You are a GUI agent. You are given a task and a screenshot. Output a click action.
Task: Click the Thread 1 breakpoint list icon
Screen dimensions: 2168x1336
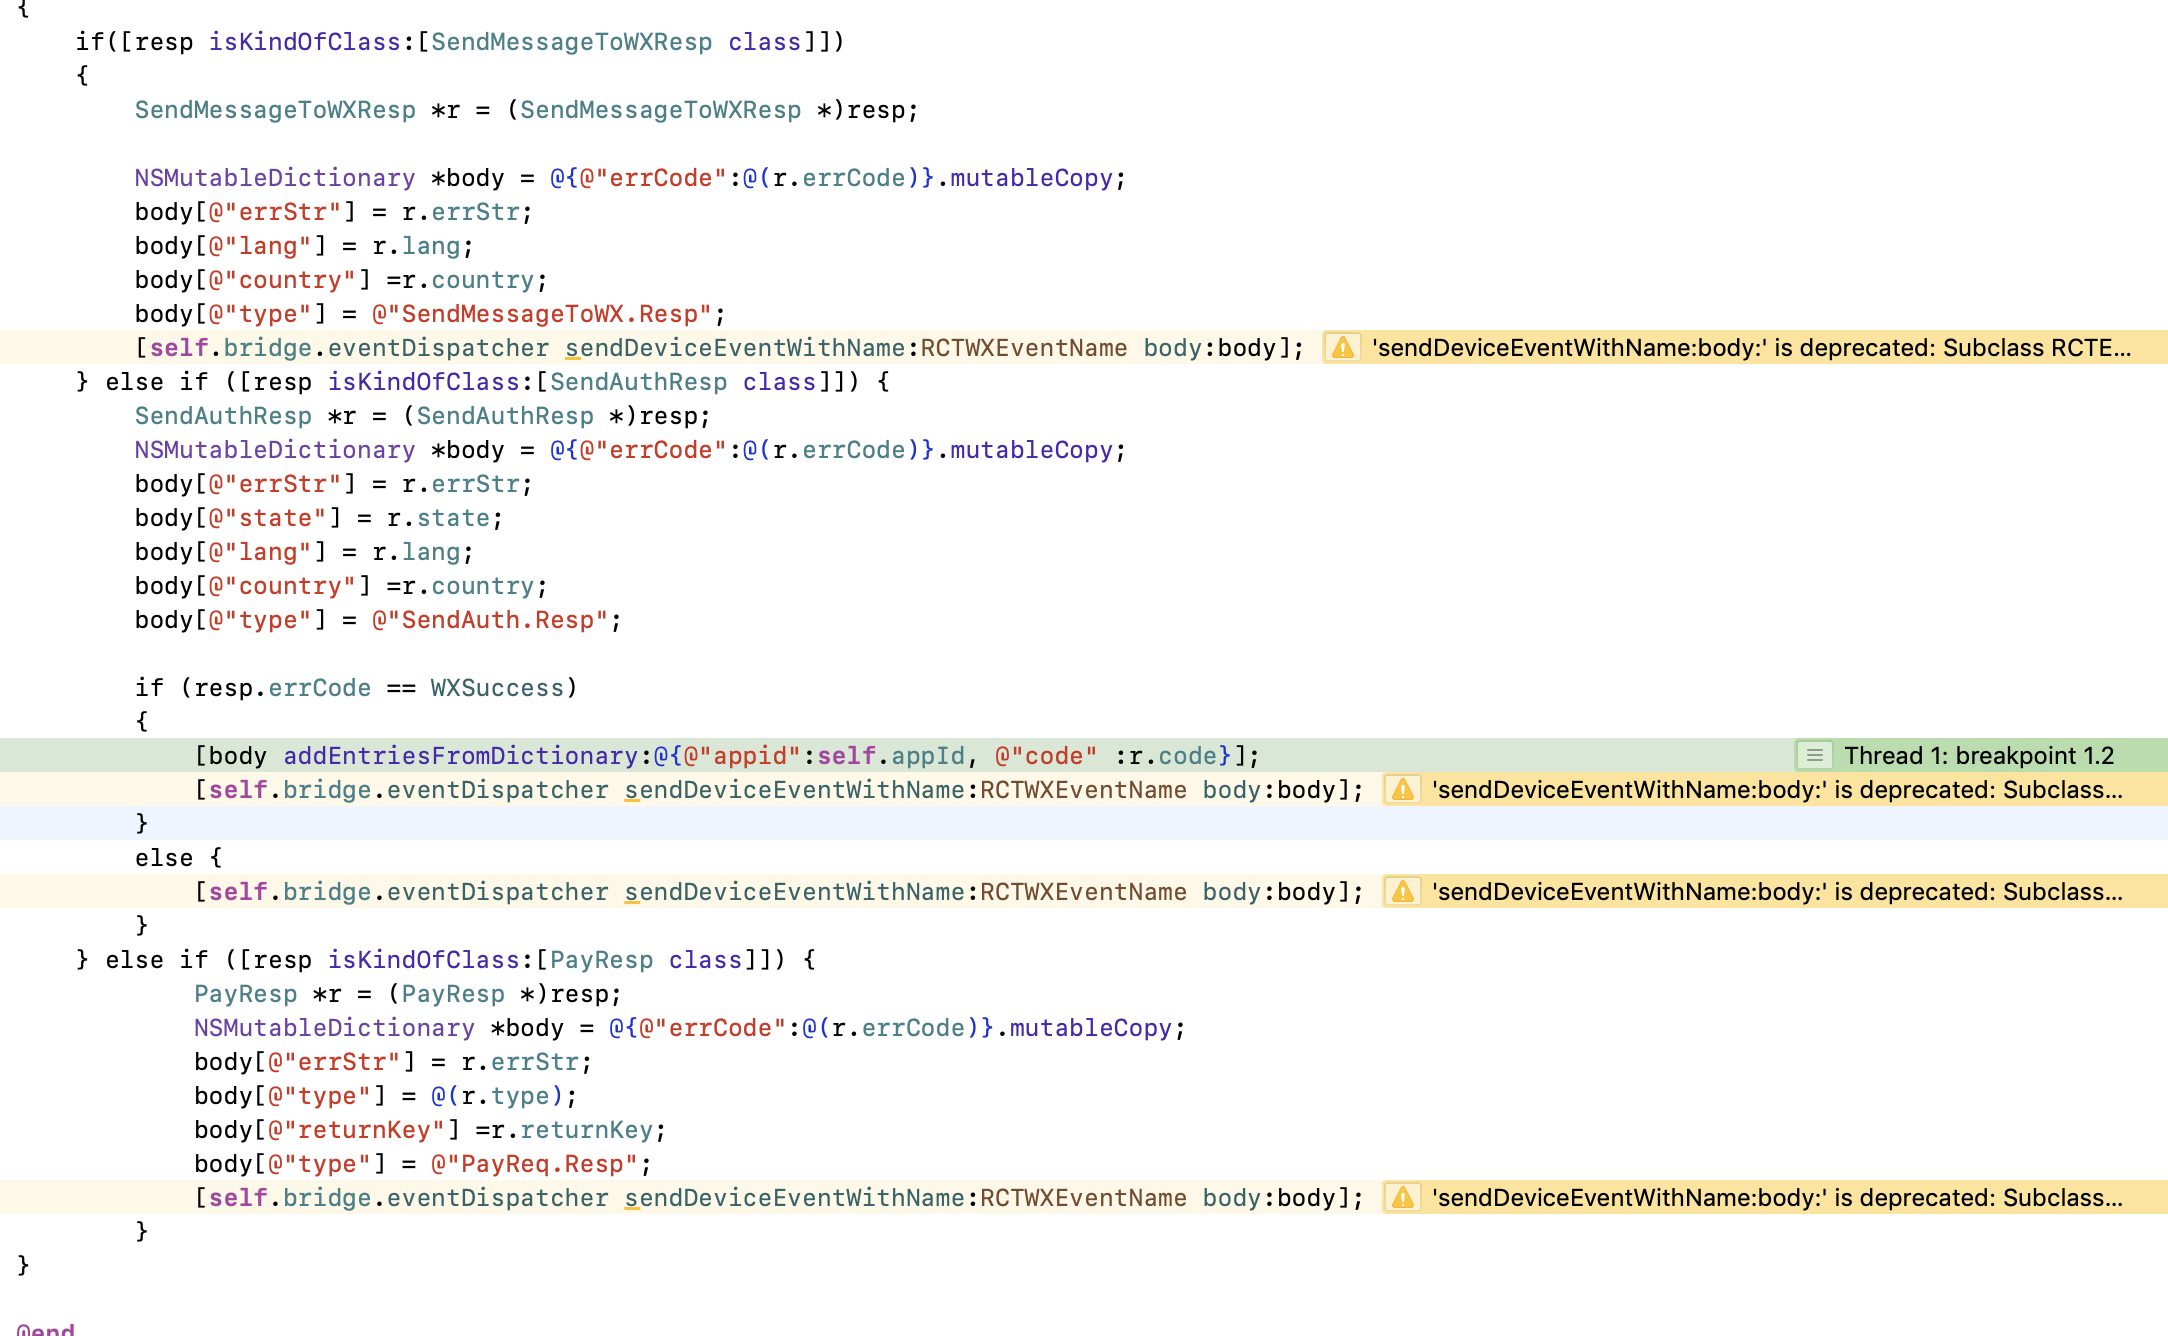1814,756
